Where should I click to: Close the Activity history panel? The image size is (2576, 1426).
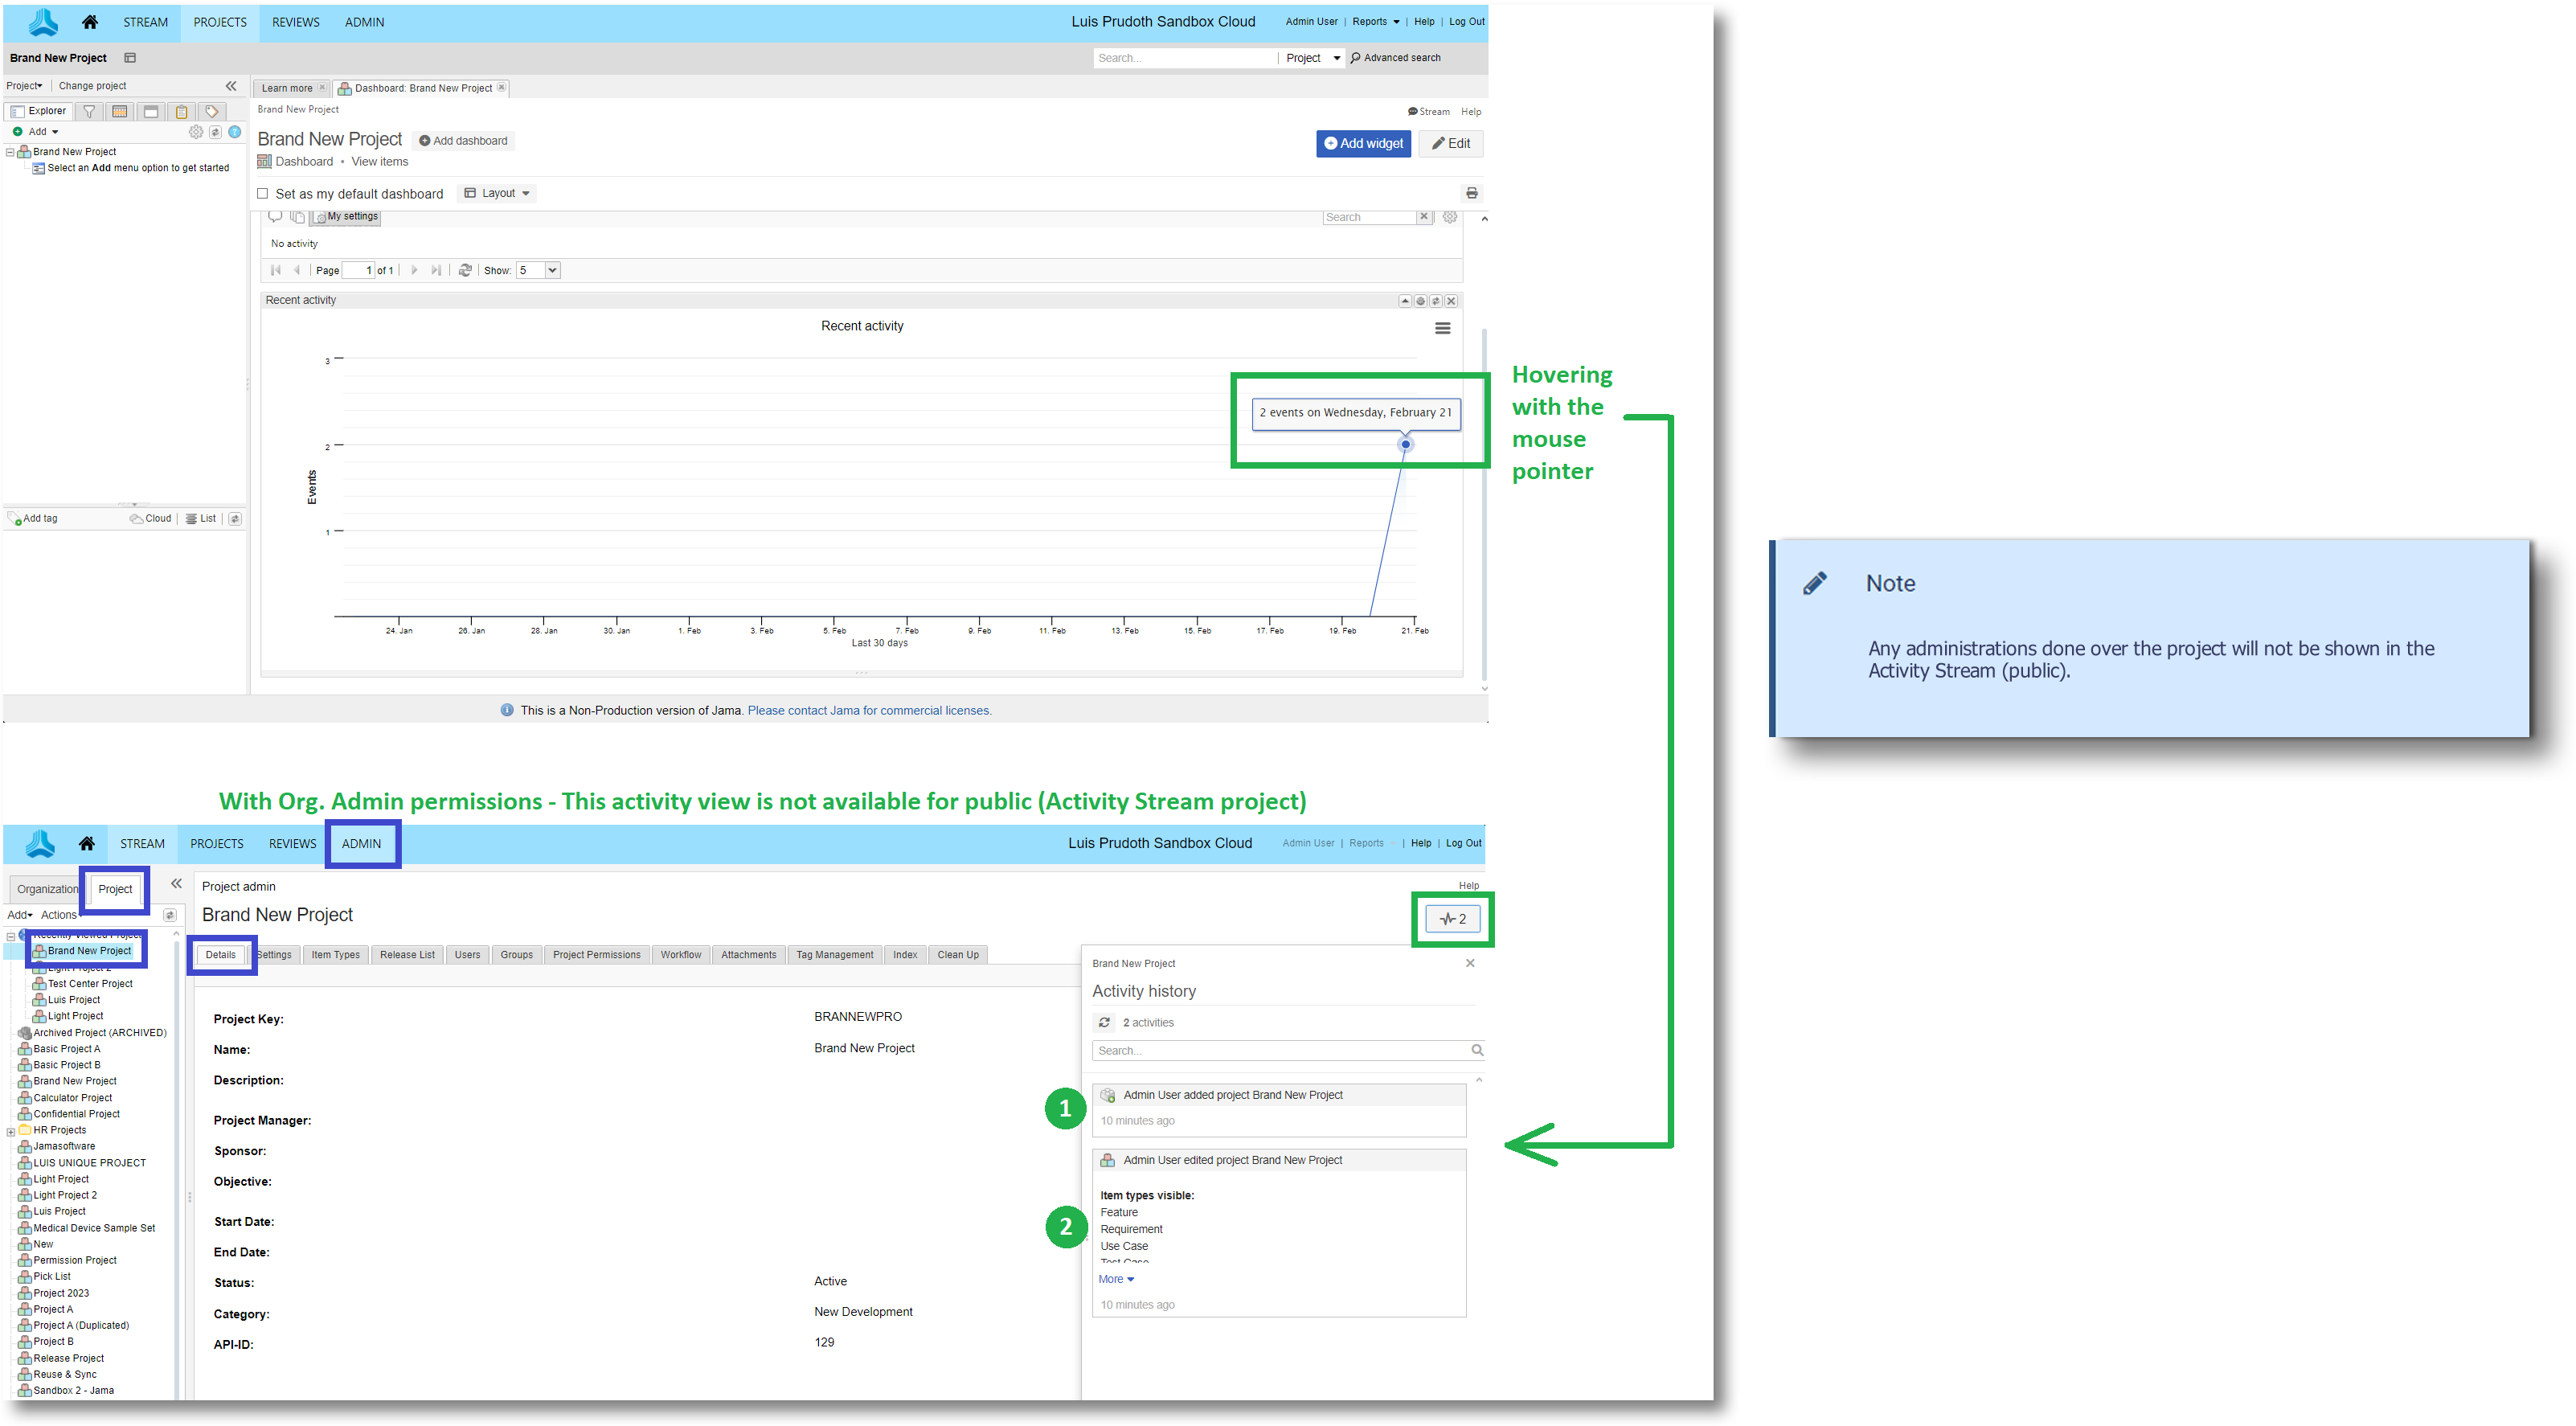point(1470,963)
